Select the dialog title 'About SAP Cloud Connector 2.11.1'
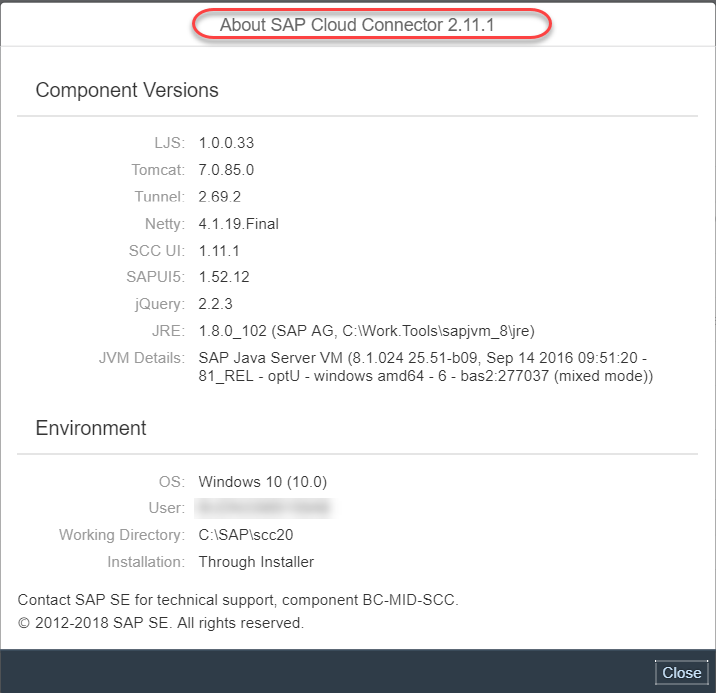Viewport: 716px width, 693px height. [x=357, y=25]
